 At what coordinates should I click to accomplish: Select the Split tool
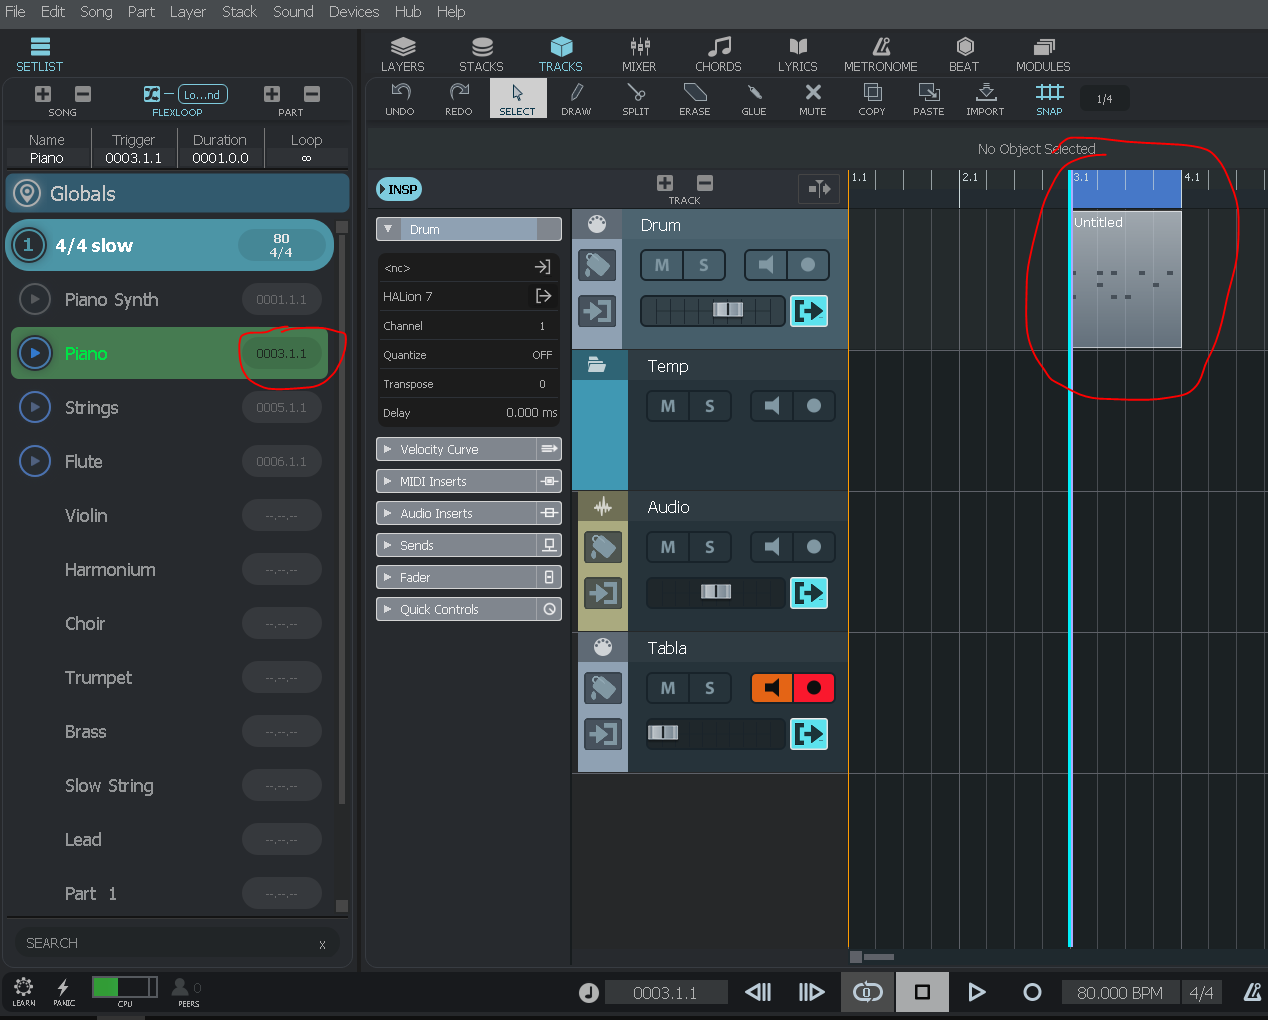(635, 98)
